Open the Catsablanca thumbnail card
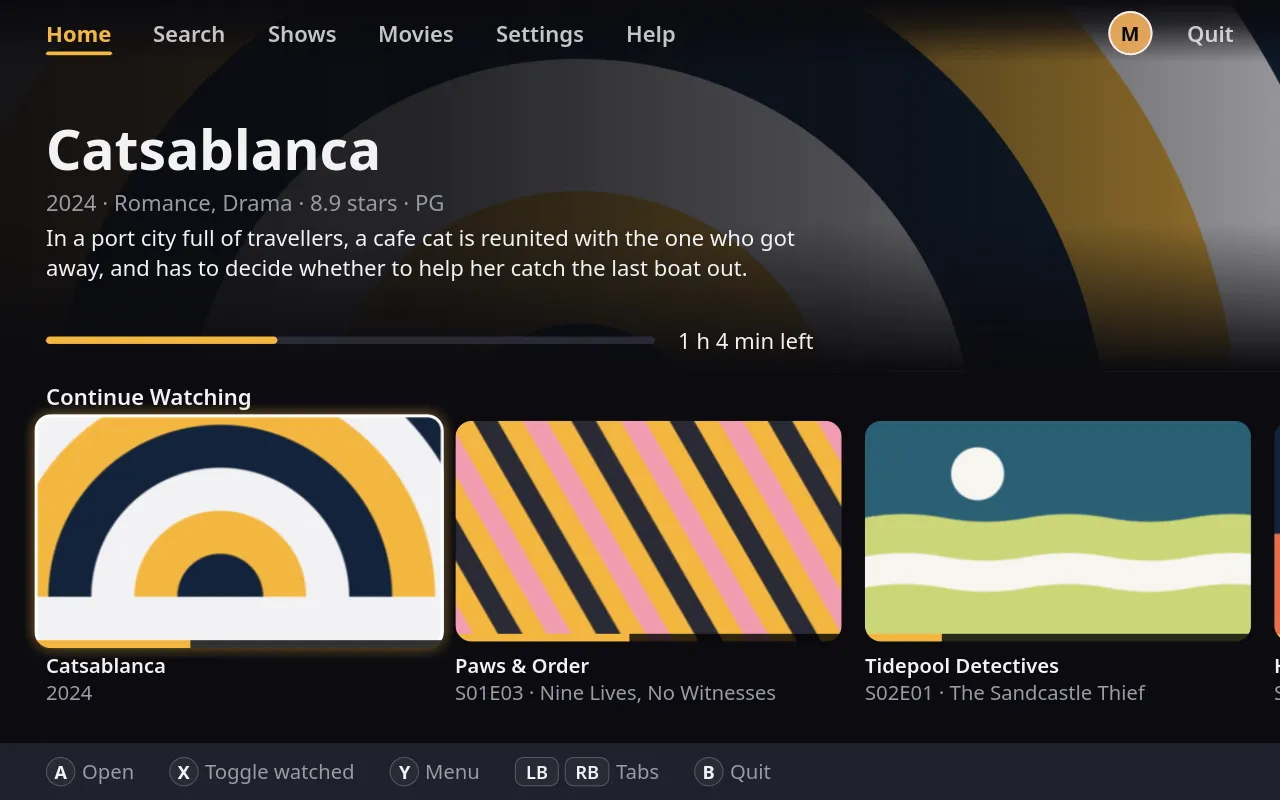1280x800 pixels. coord(240,531)
